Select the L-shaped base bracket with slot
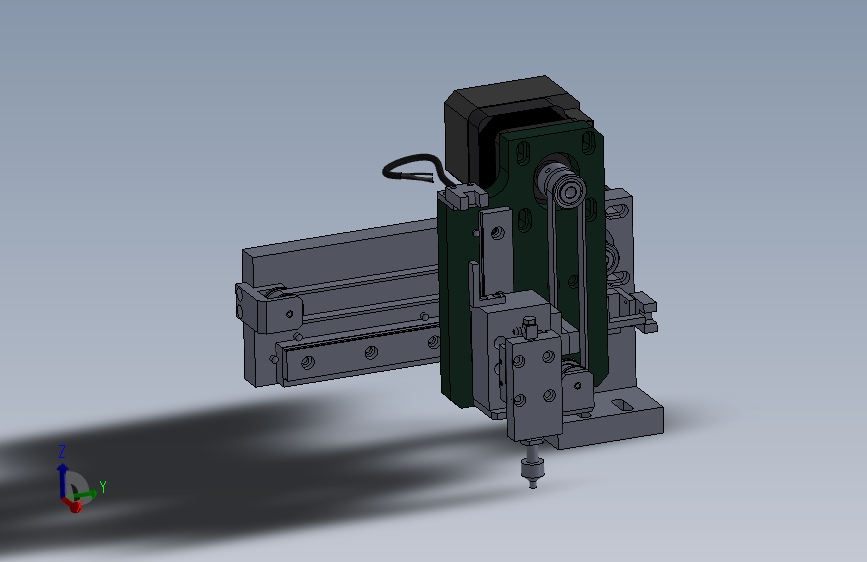The height and width of the screenshot is (562, 867). 614,418
